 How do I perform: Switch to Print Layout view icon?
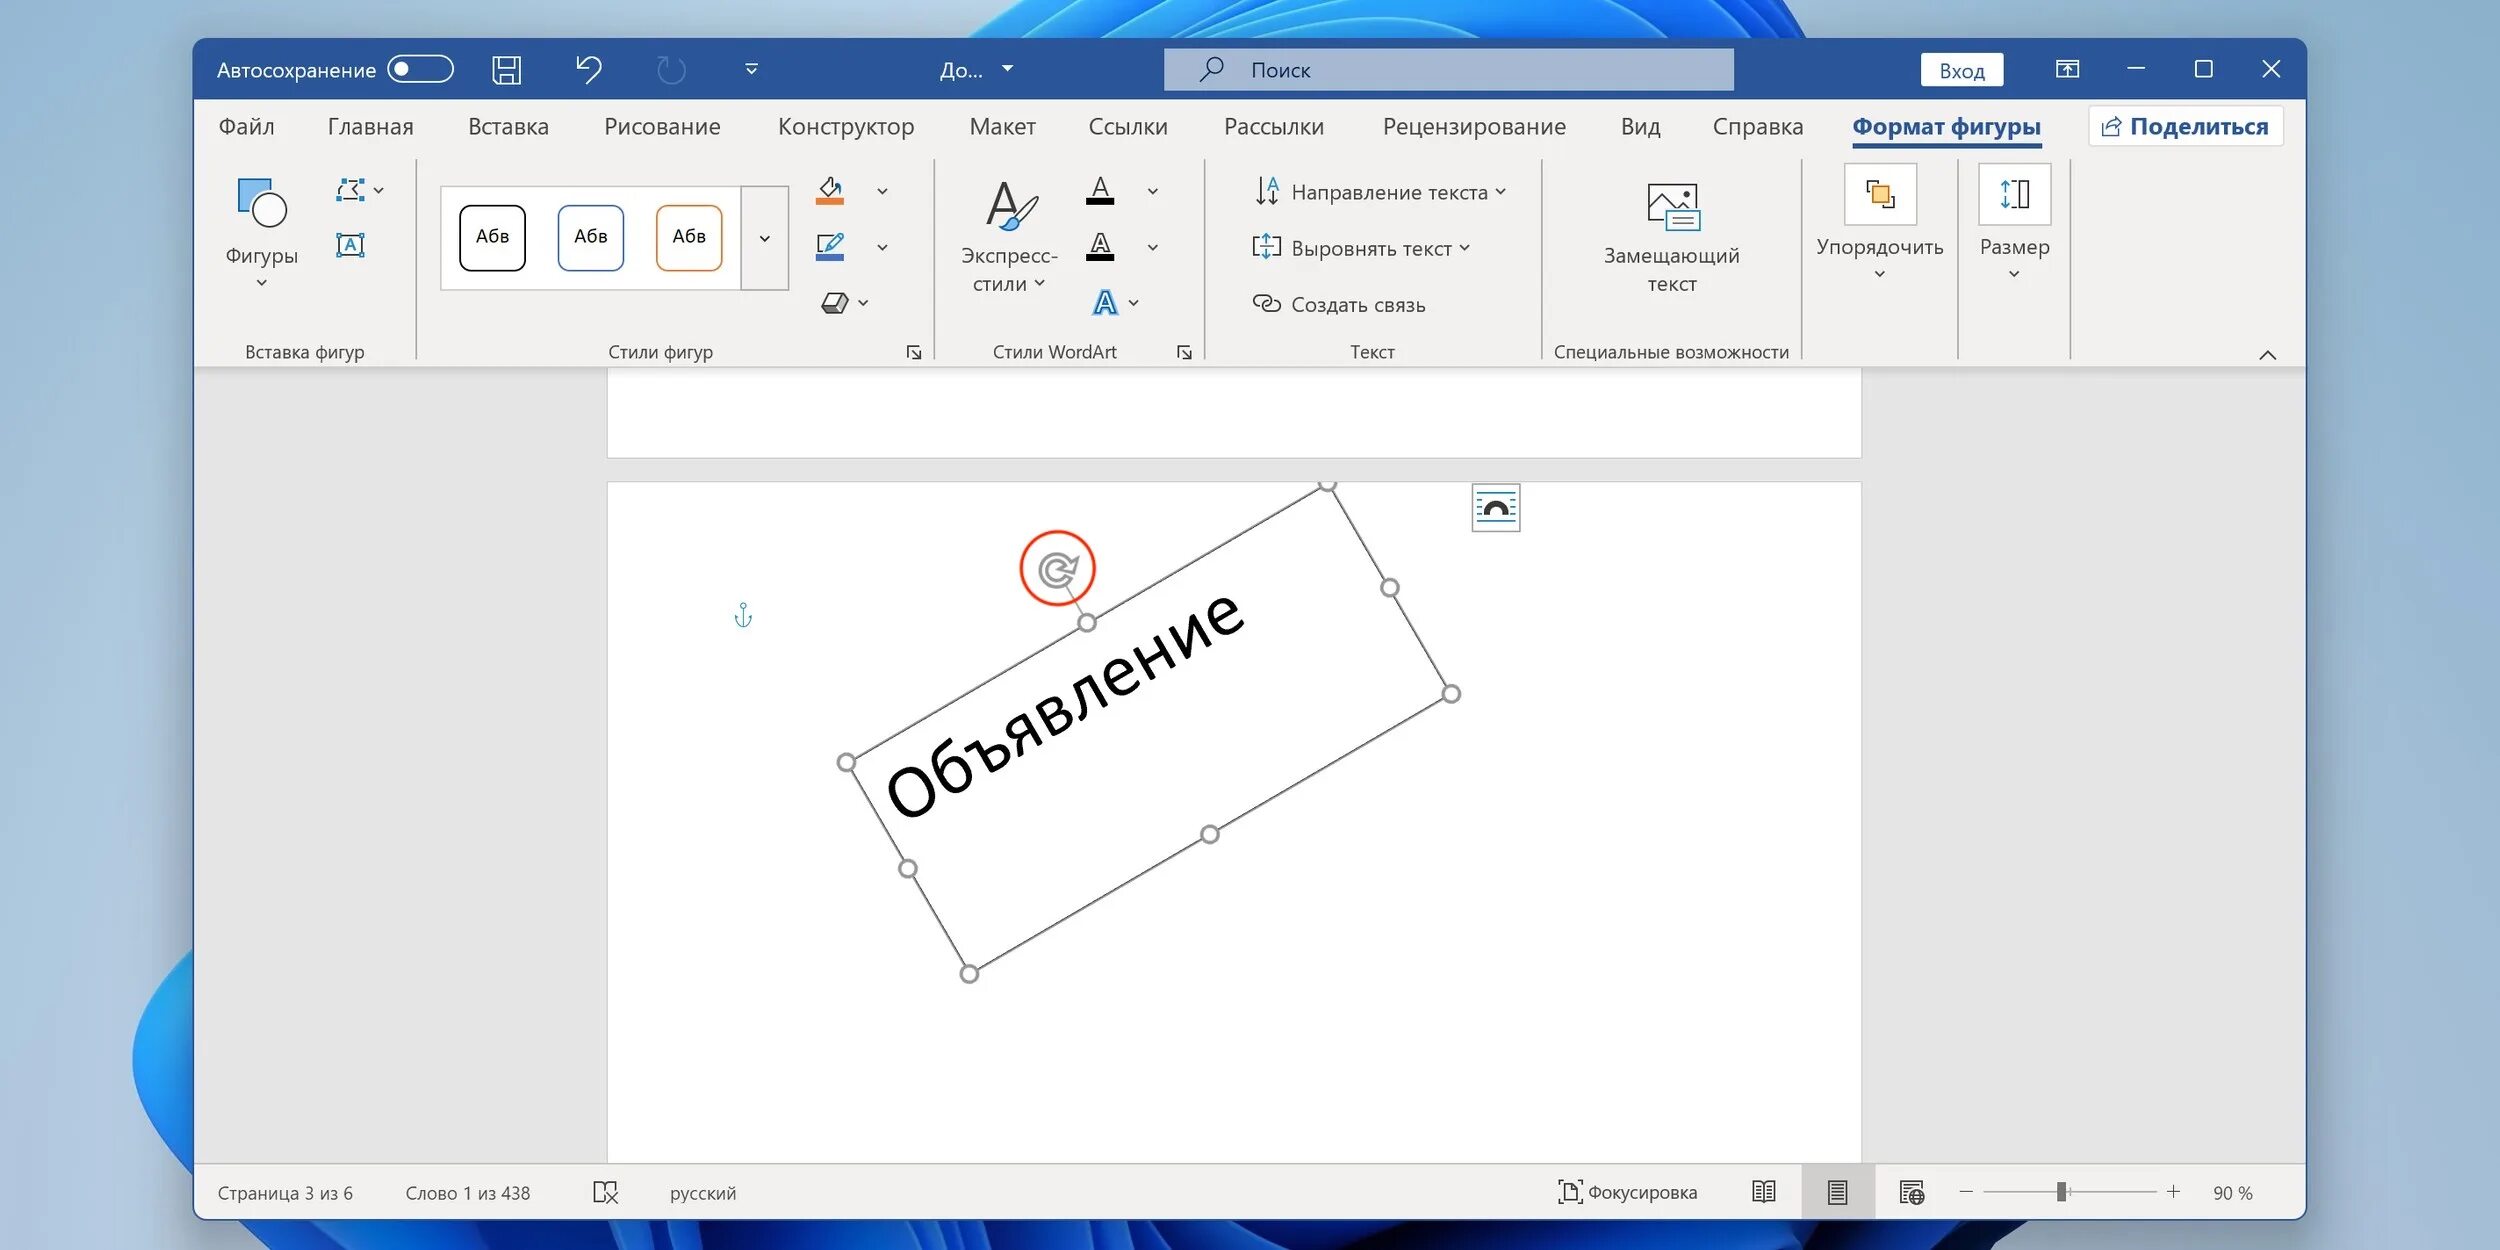click(1838, 1192)
